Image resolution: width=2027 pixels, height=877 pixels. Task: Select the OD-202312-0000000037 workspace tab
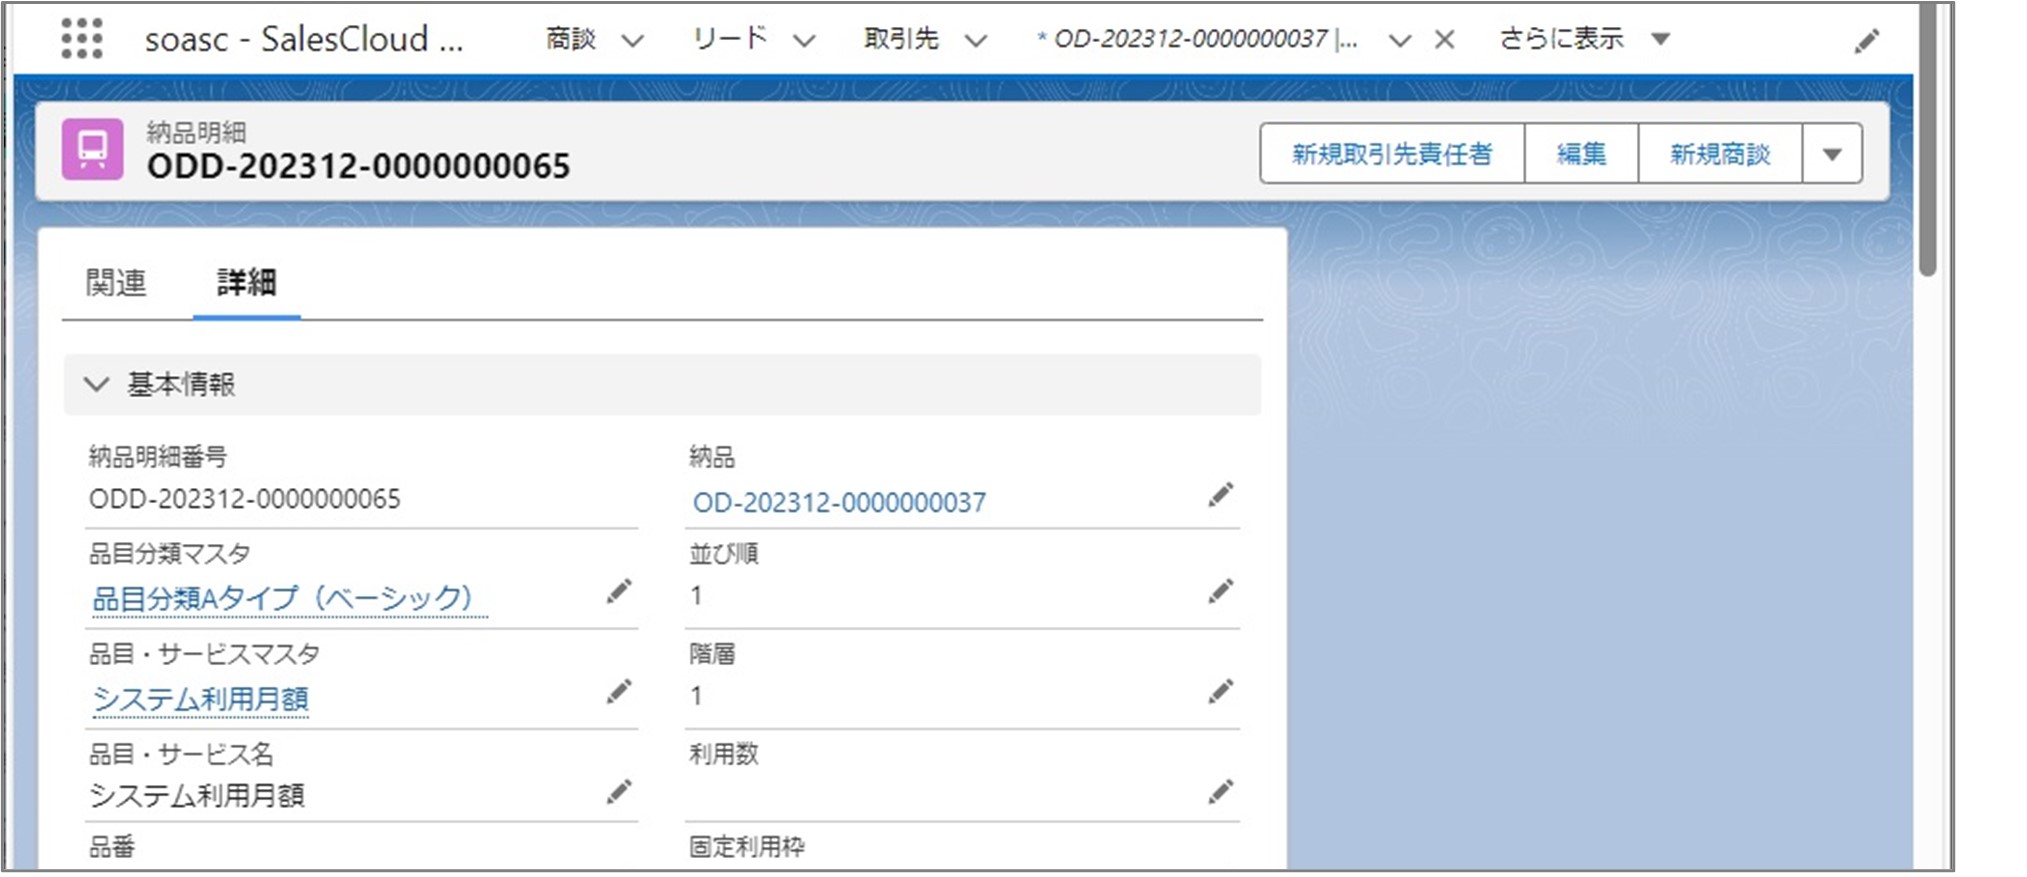pyautogui.click(x=1198, y=39)
